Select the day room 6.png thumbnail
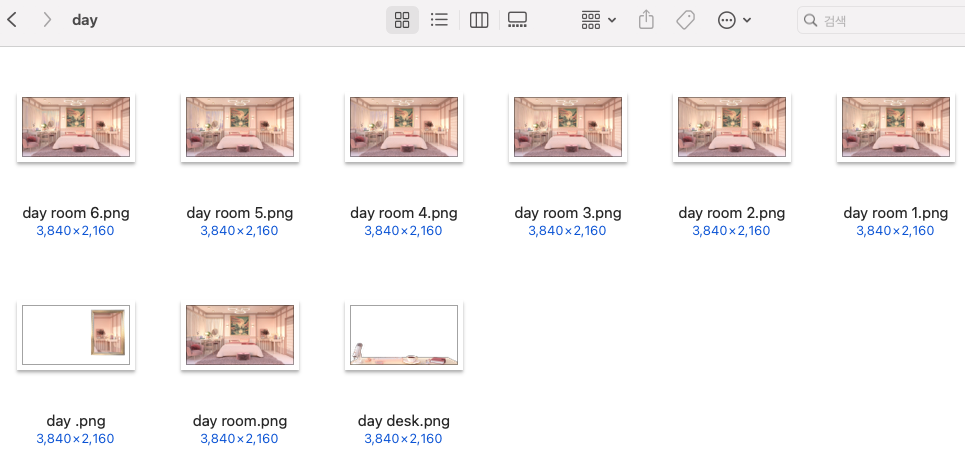Image resolution: width=965 pixels, height=455 pixels. pos(76,126)
